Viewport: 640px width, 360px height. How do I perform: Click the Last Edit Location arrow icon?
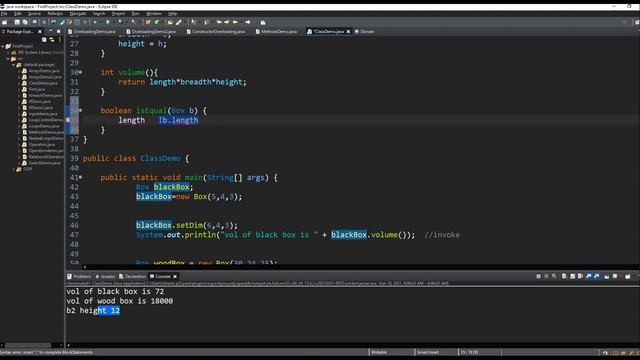(219, 22)
